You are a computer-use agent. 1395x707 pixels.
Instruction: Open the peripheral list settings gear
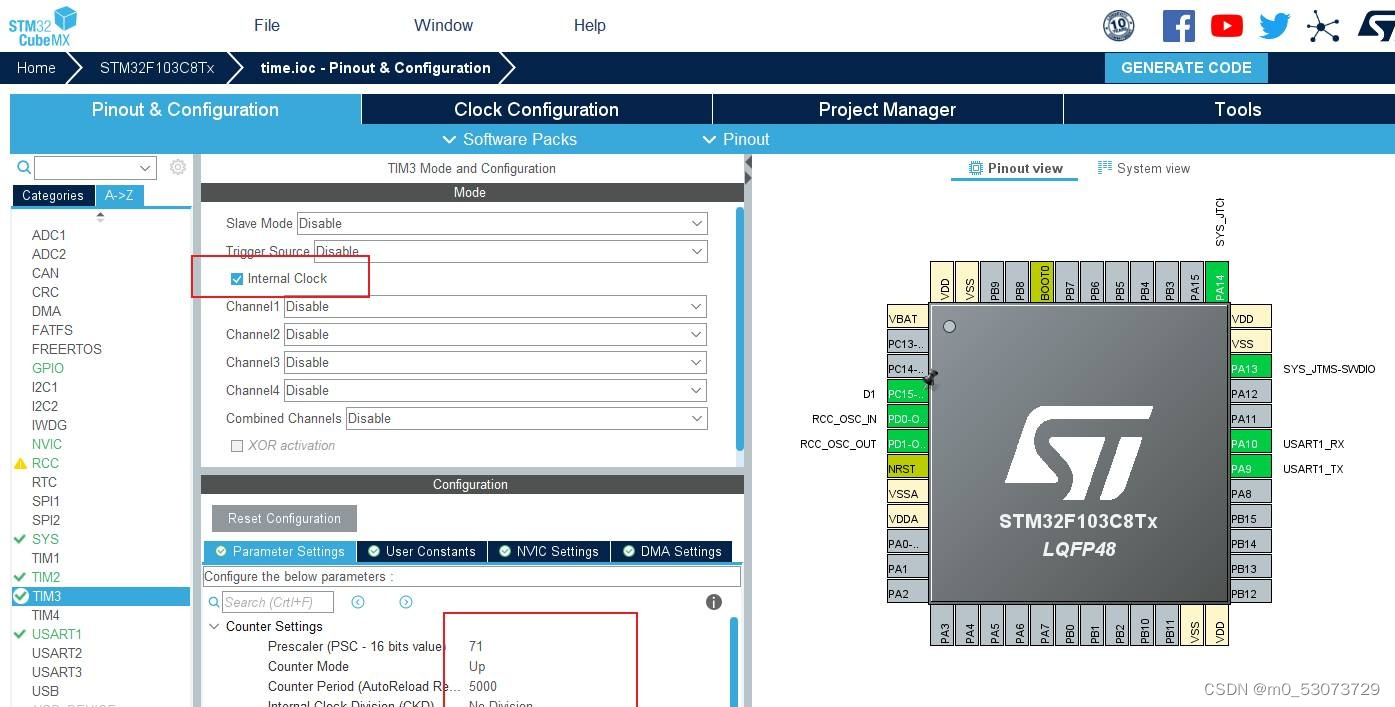coord(178,167)
